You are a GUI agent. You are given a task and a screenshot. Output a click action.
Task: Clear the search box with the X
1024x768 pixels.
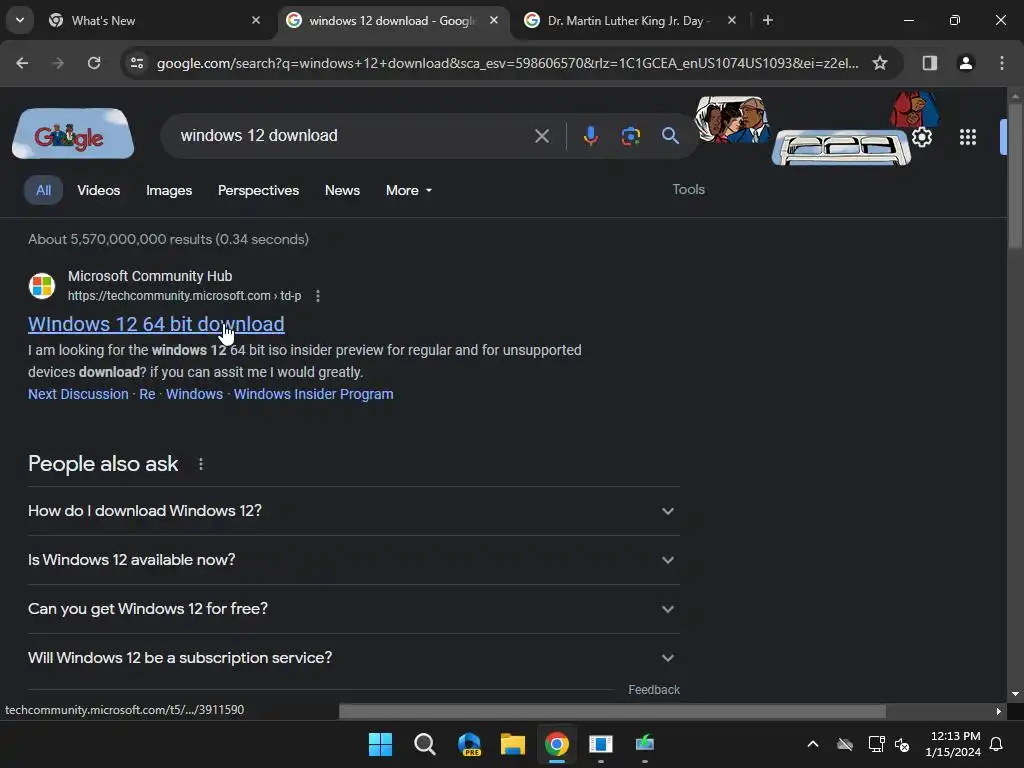(x=541, y=136)
